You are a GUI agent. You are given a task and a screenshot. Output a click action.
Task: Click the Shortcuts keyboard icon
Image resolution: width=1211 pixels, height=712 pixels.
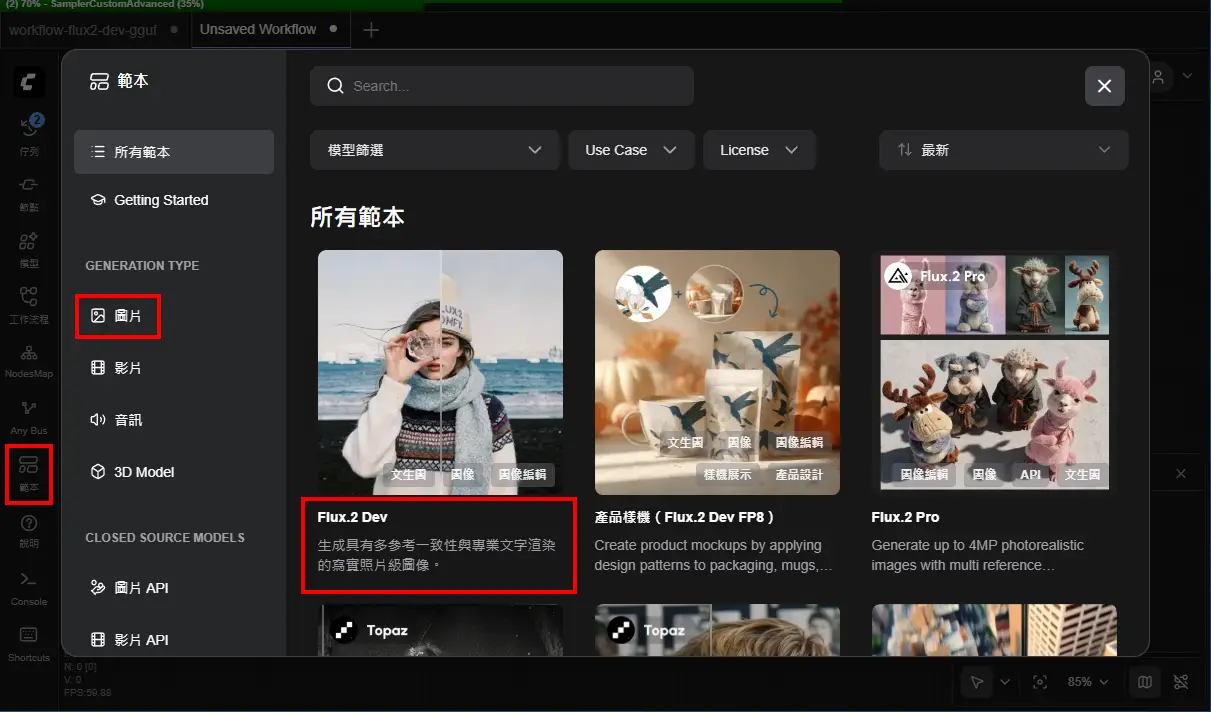(29, 642)
